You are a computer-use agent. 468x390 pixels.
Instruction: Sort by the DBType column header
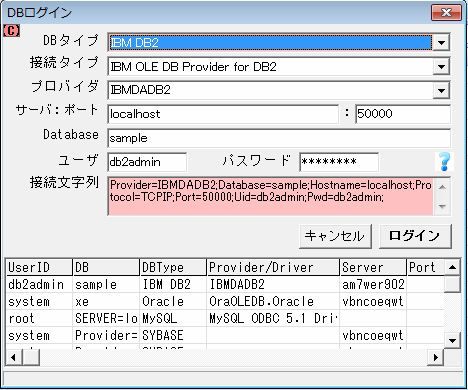click(173, 267)
